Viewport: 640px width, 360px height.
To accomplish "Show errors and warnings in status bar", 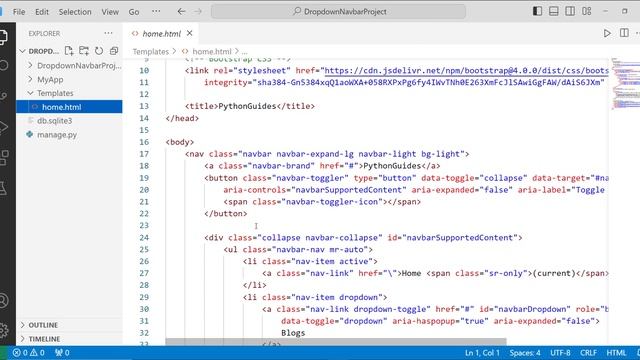I will click(29, 353).
